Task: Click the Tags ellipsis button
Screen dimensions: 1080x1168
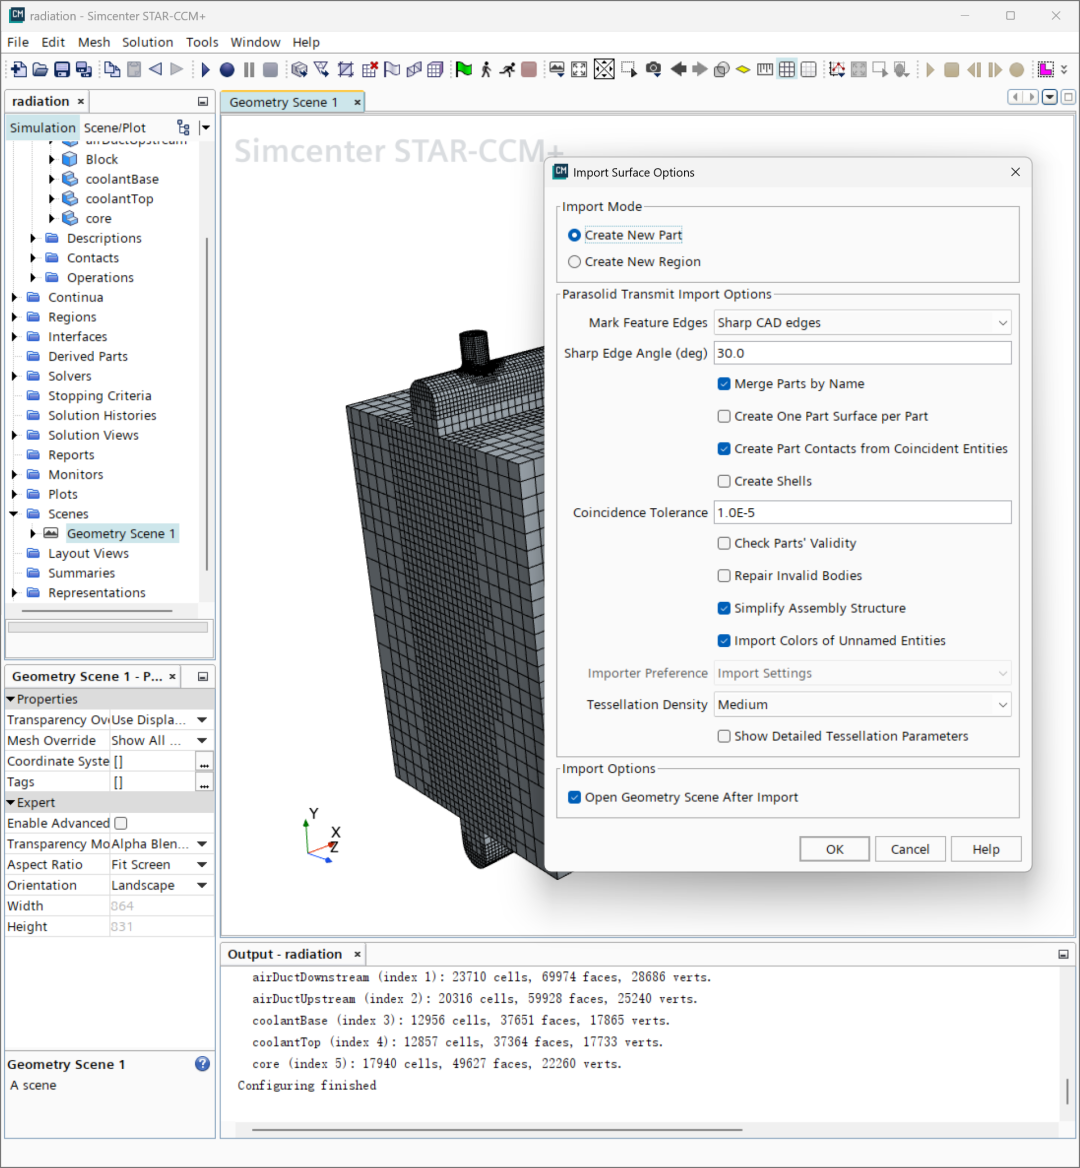Action: [204, 782]
